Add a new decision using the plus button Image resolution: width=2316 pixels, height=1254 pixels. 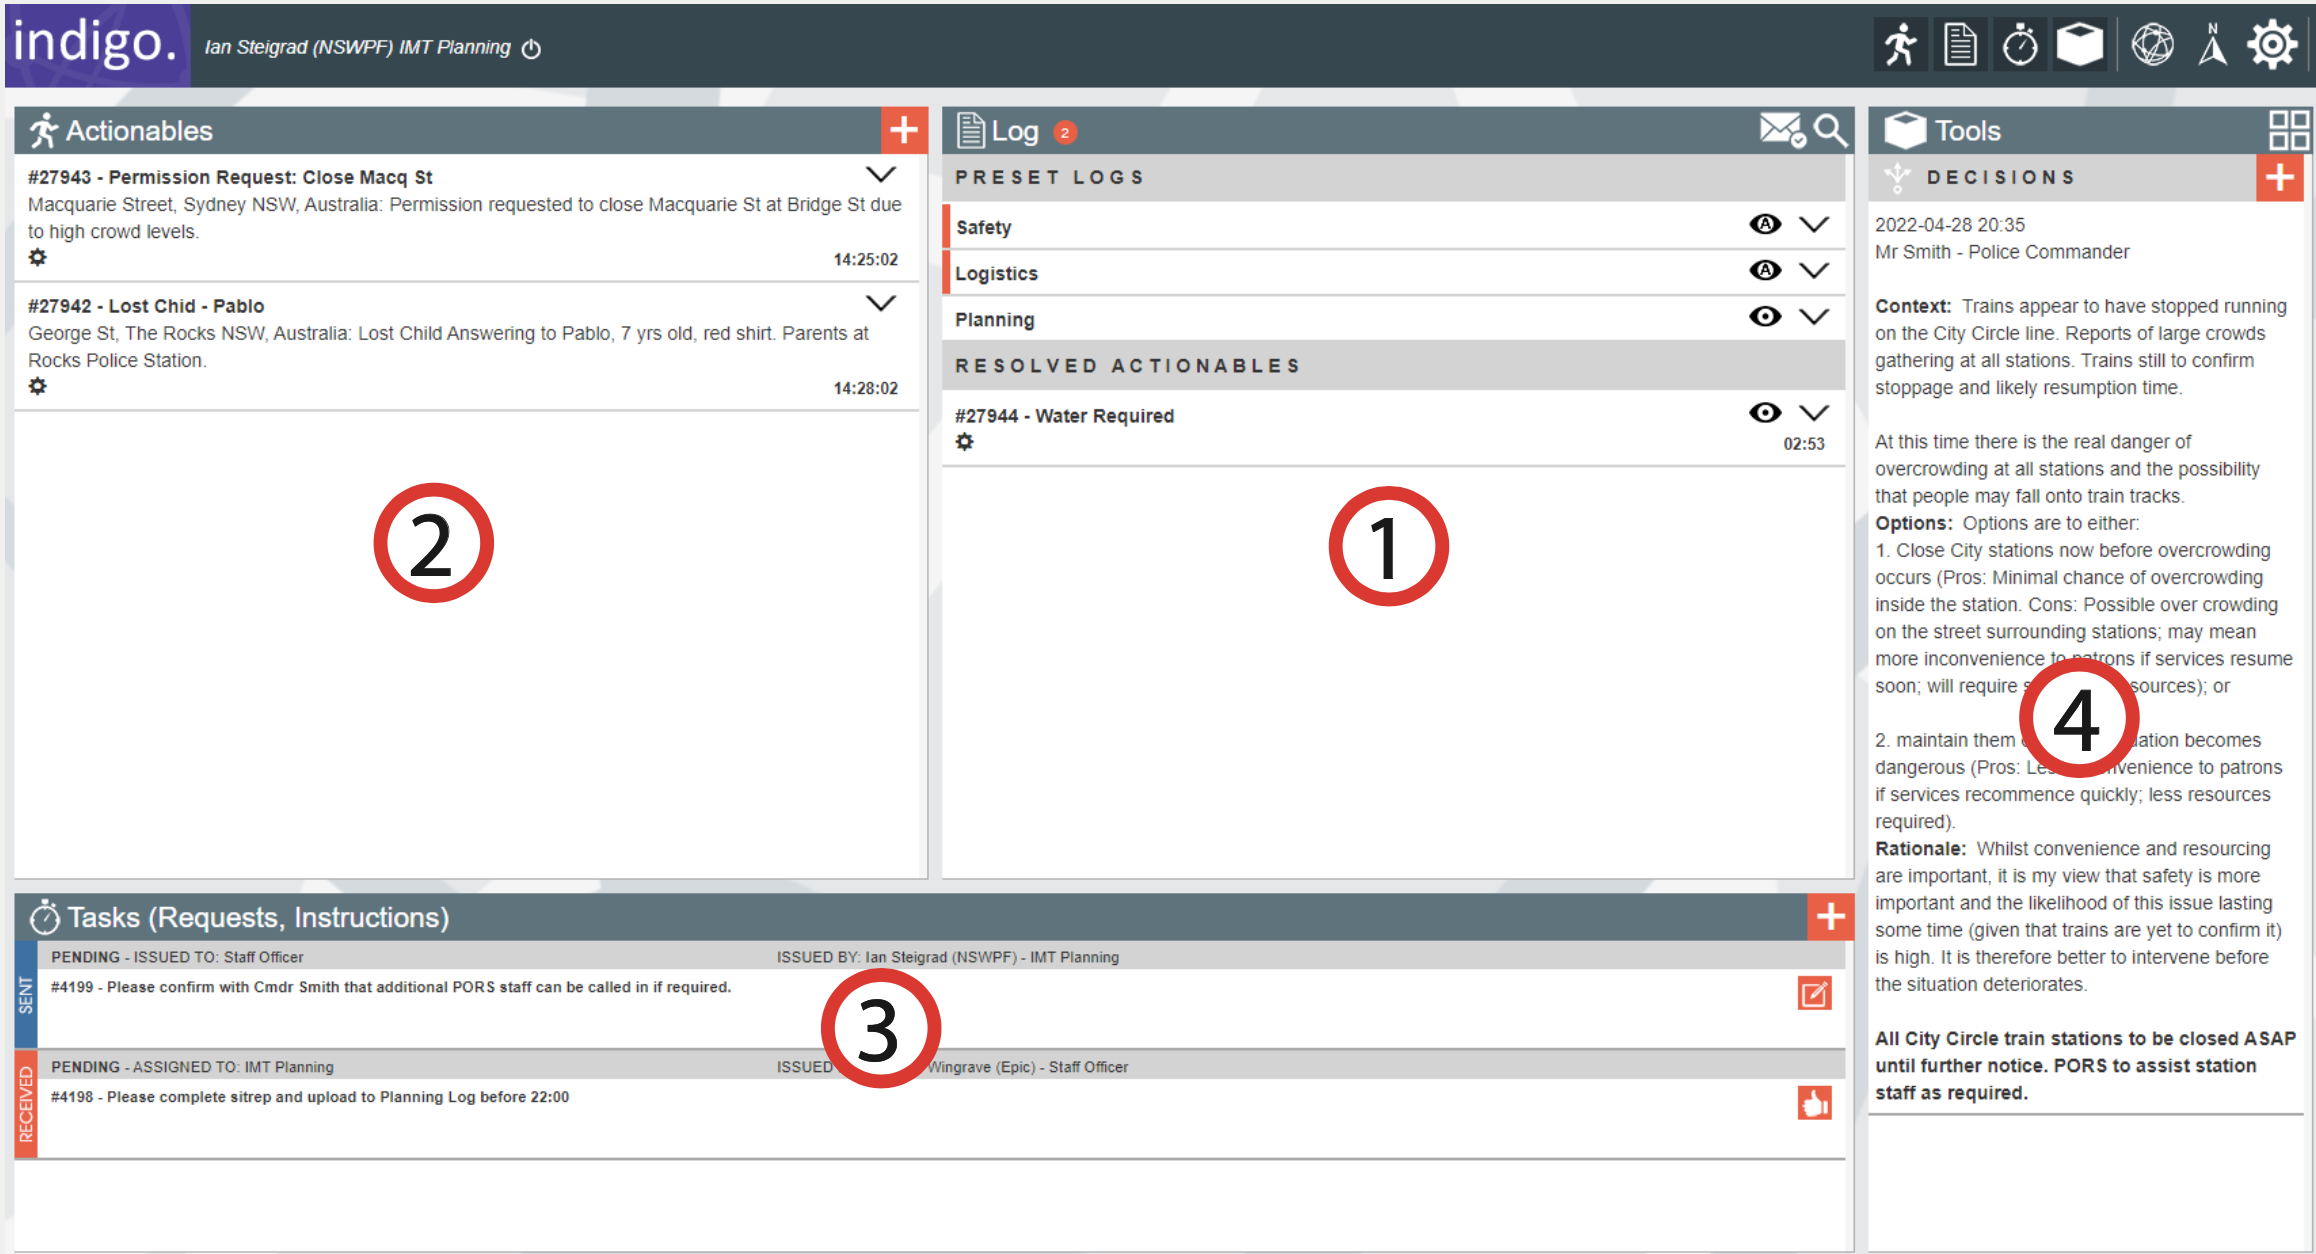click(x=2281, y=176)
